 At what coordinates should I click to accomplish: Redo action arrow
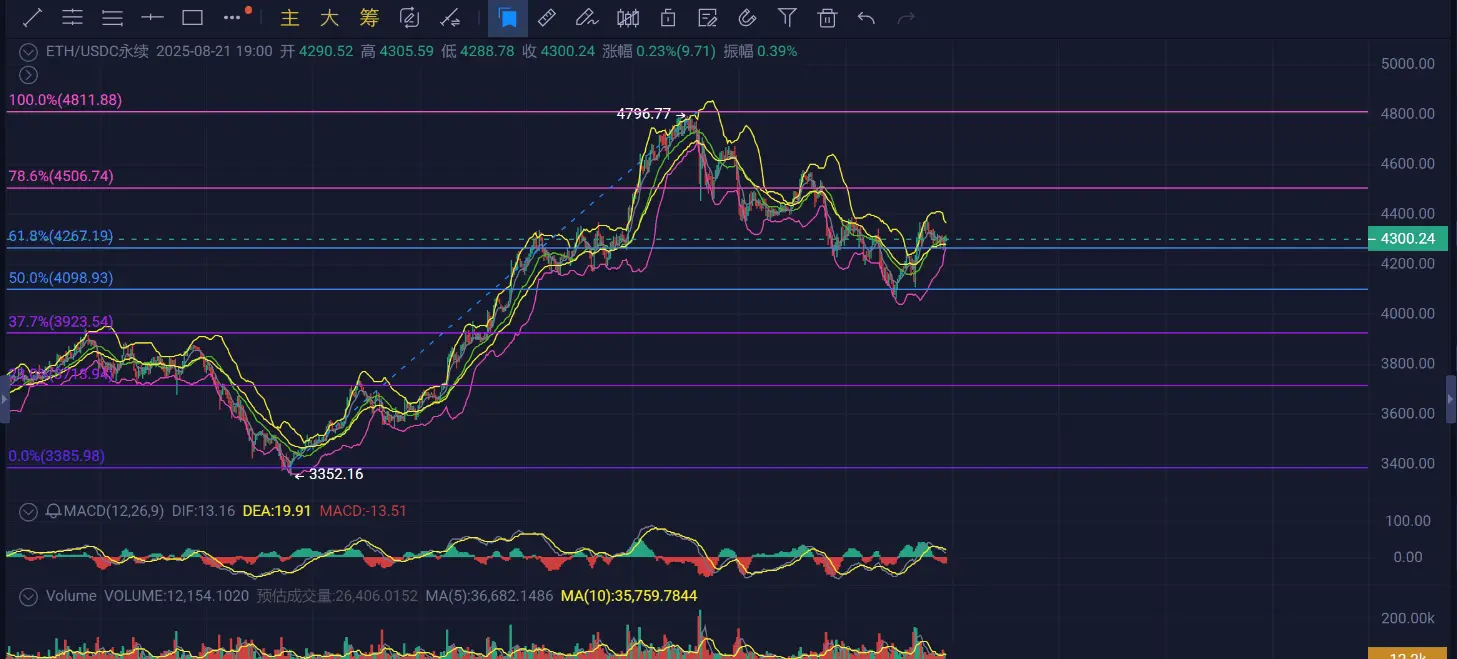pos(907,17)
